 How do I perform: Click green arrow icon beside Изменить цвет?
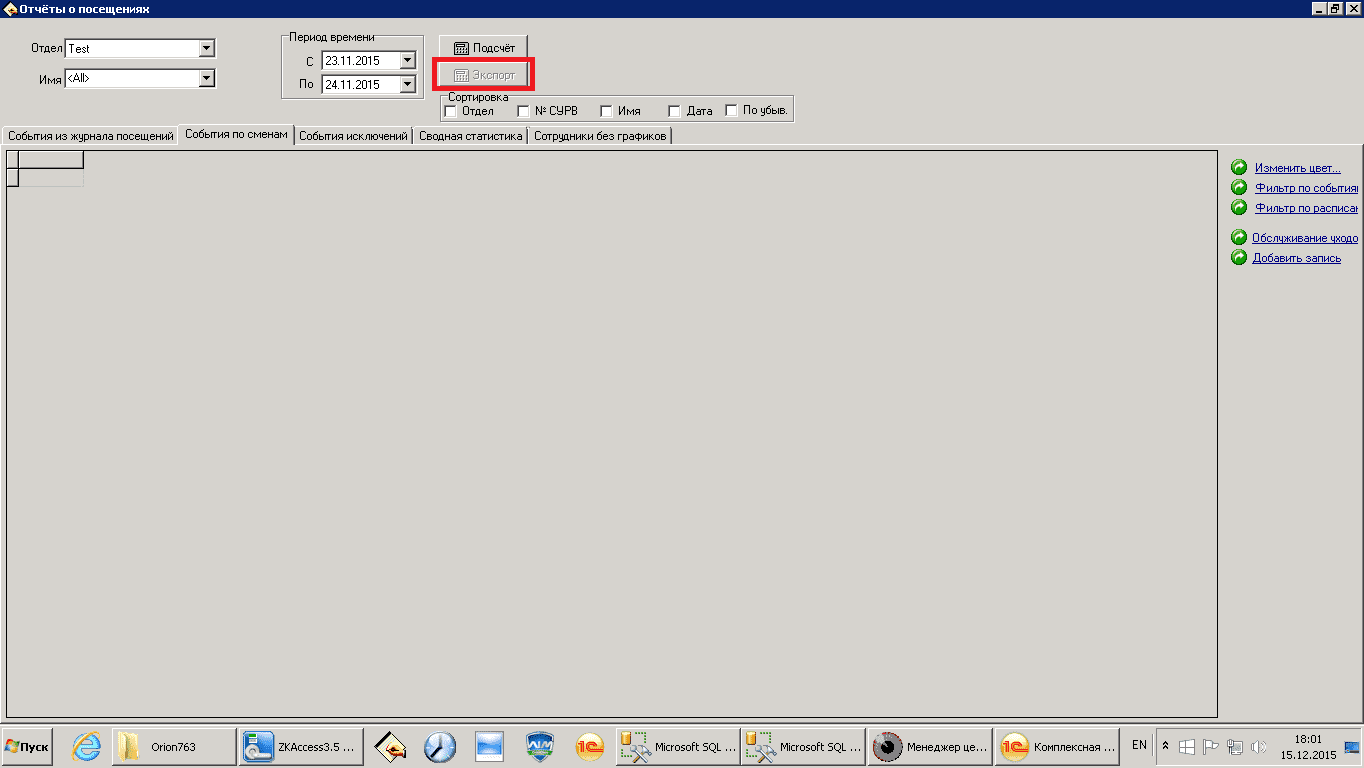point(1239,168)
